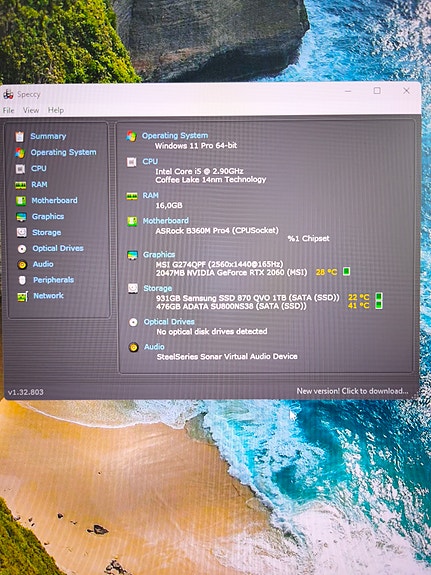Screen dimensions: 431x575
Task: Click the Graphics heading in the summary pane
Action: point(159,254)
